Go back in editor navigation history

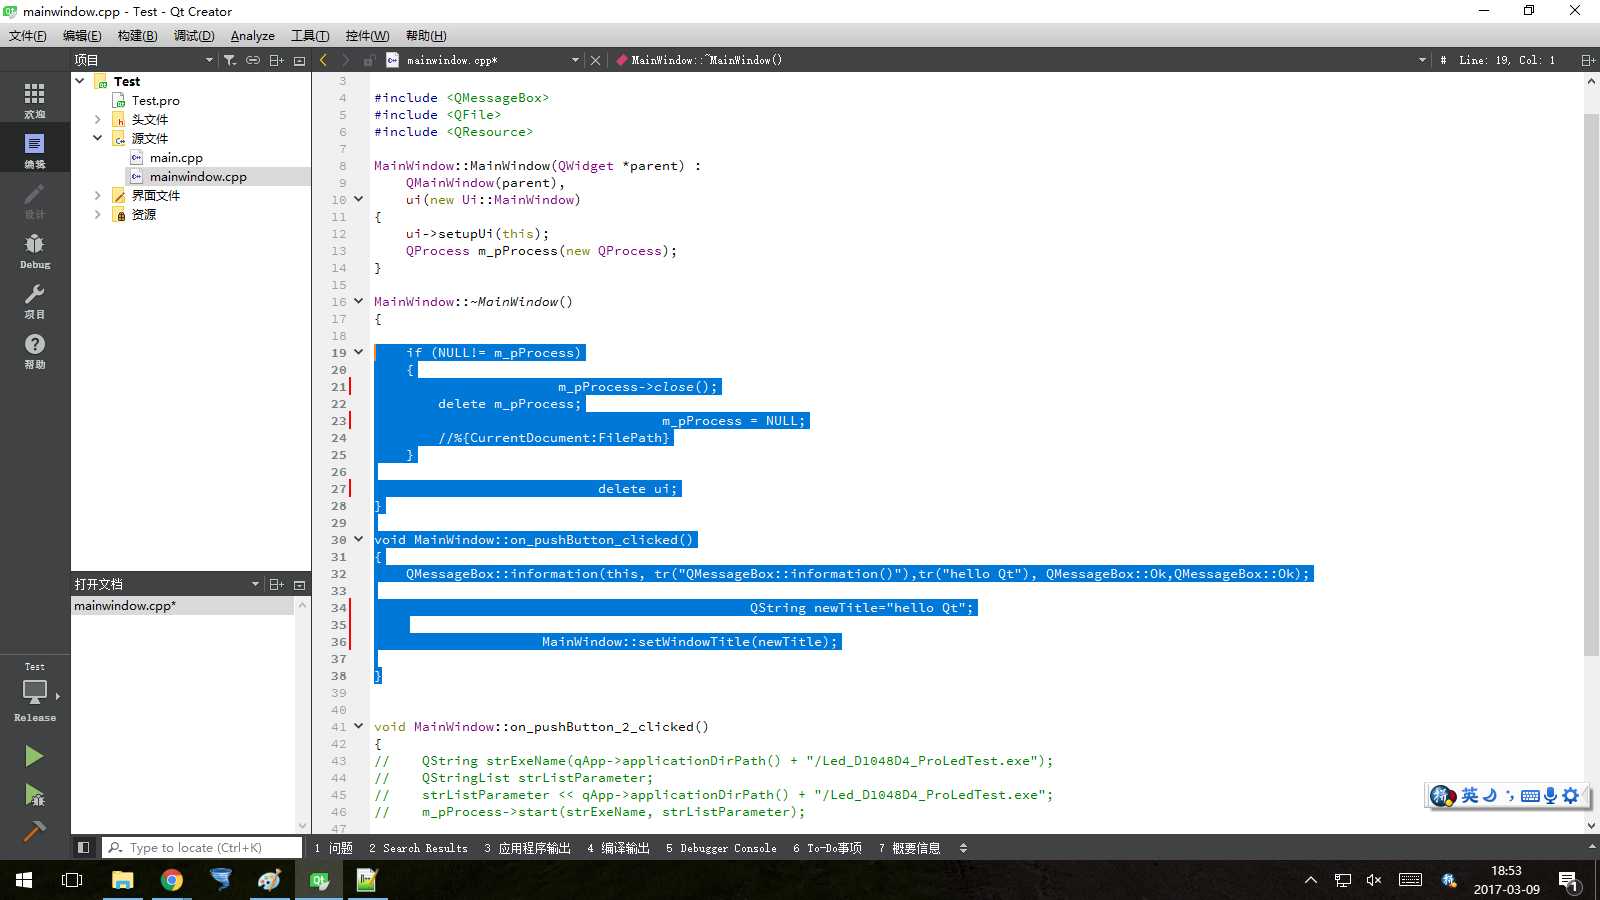click(323, 60)
